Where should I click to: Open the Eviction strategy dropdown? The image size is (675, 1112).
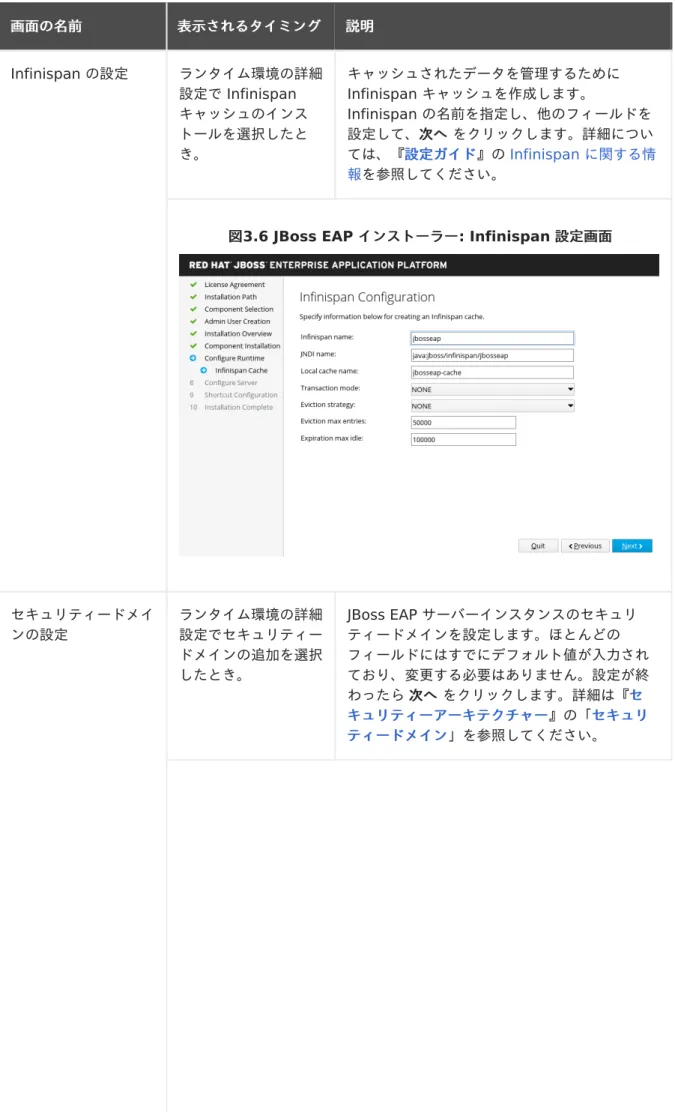point(493,406)
